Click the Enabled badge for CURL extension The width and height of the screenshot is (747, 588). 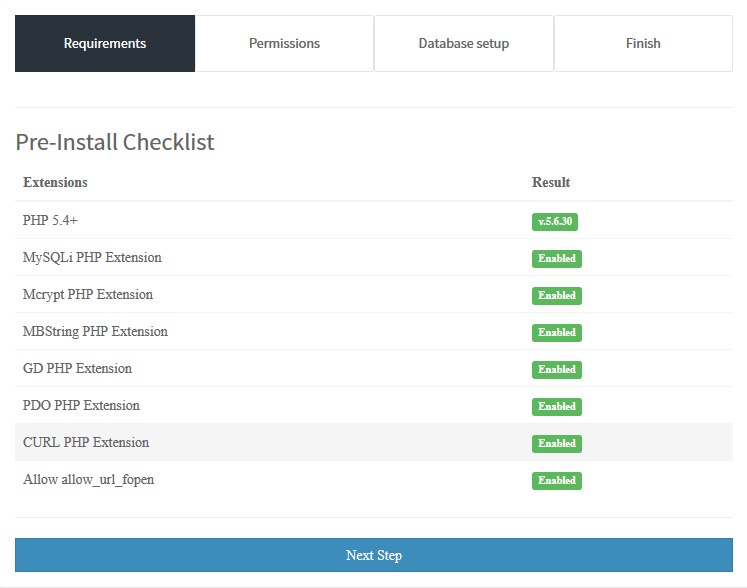[556, 444]
